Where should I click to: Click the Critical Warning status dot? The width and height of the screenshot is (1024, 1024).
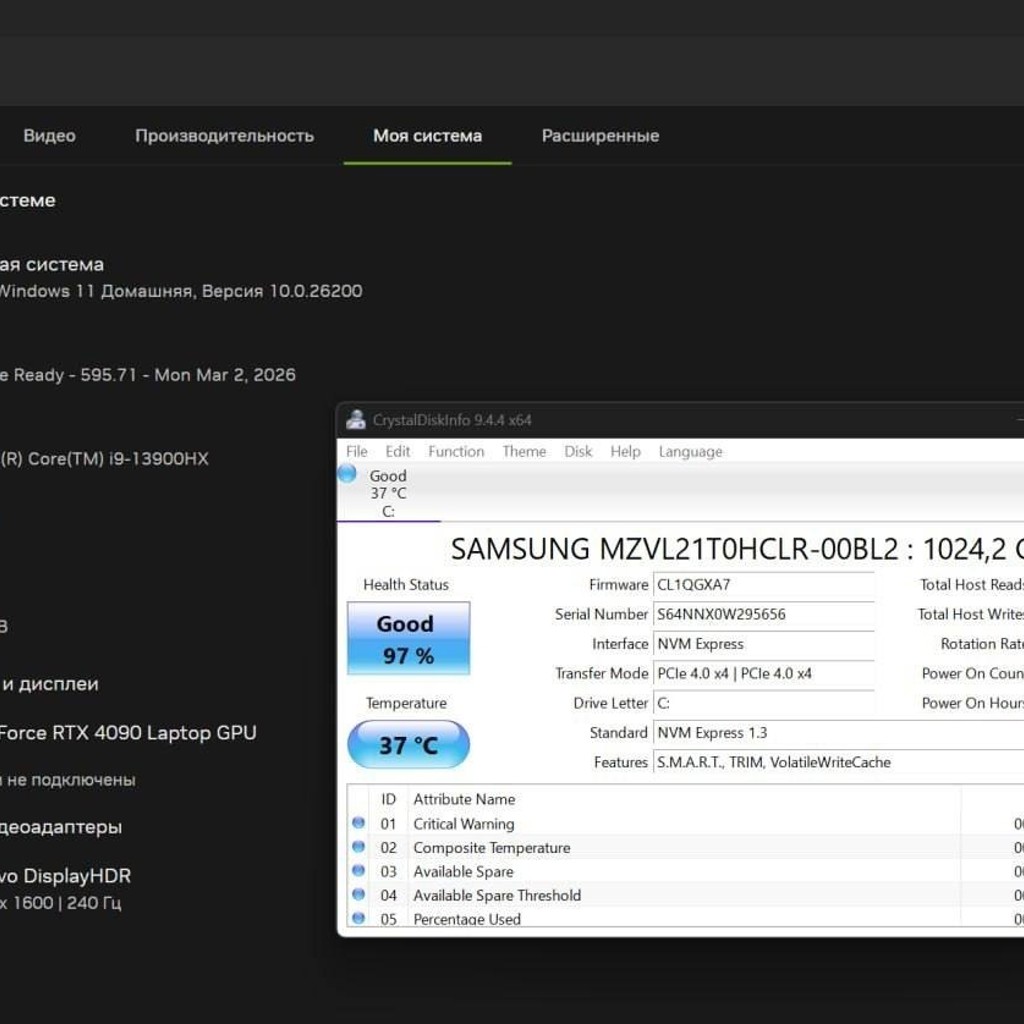point(359,823)
